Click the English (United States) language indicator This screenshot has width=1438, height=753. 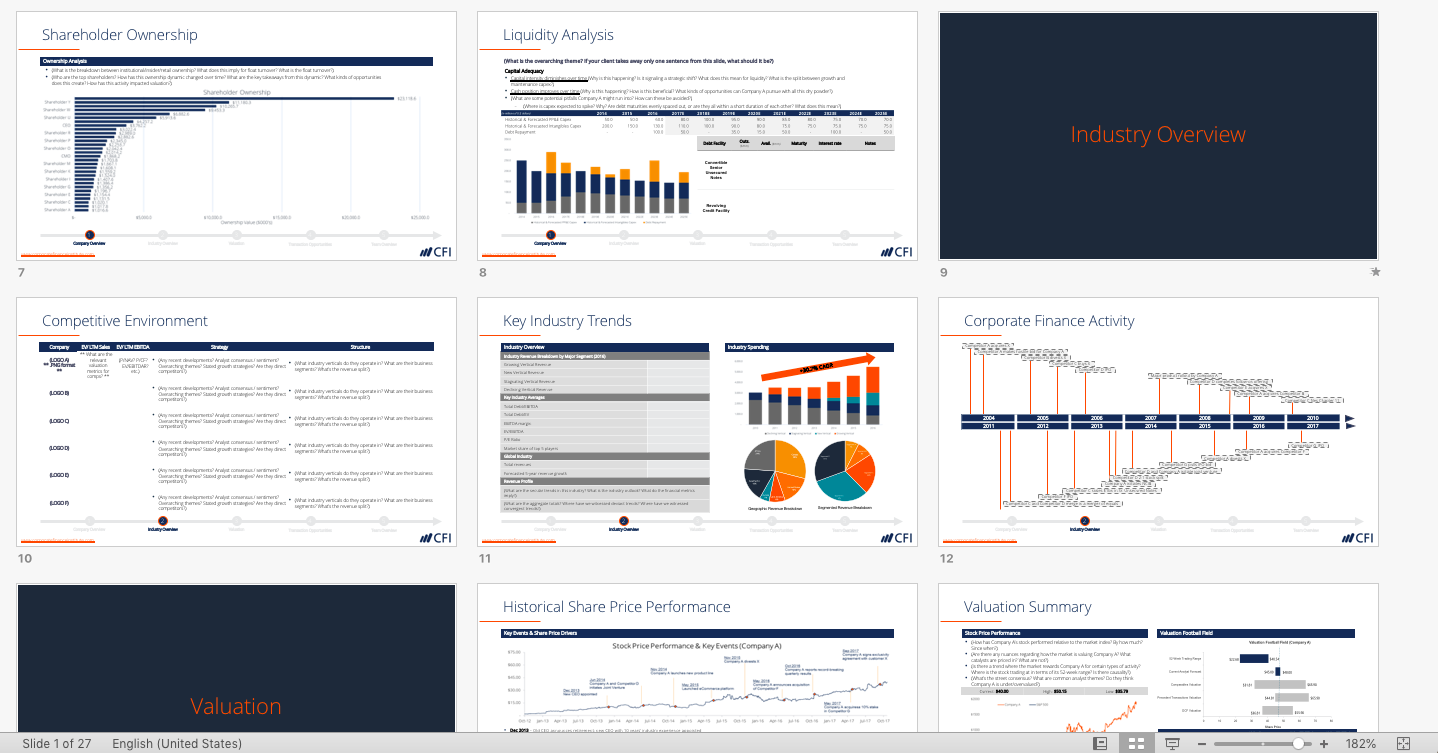click(x=177, y=744)
